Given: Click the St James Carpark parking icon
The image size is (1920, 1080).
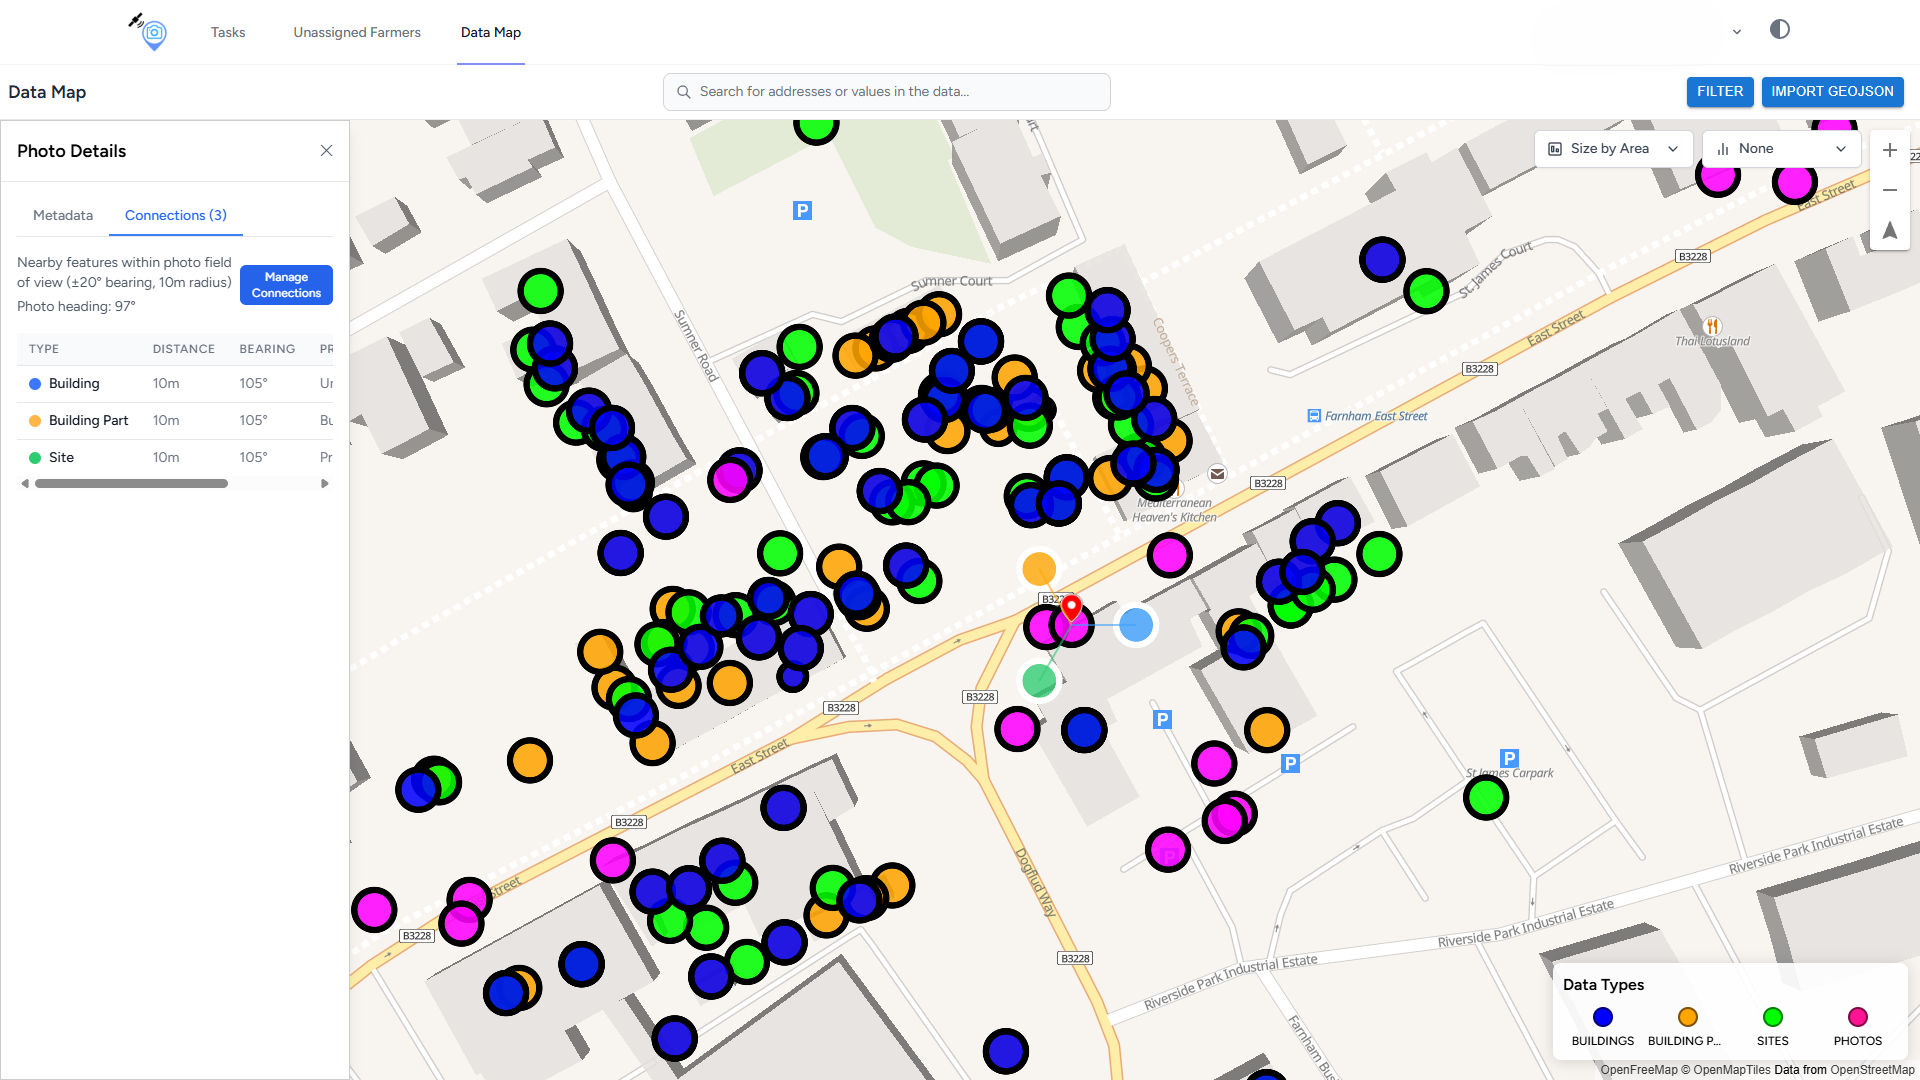Looking at the screenshot, I should tap(1509, 758).
